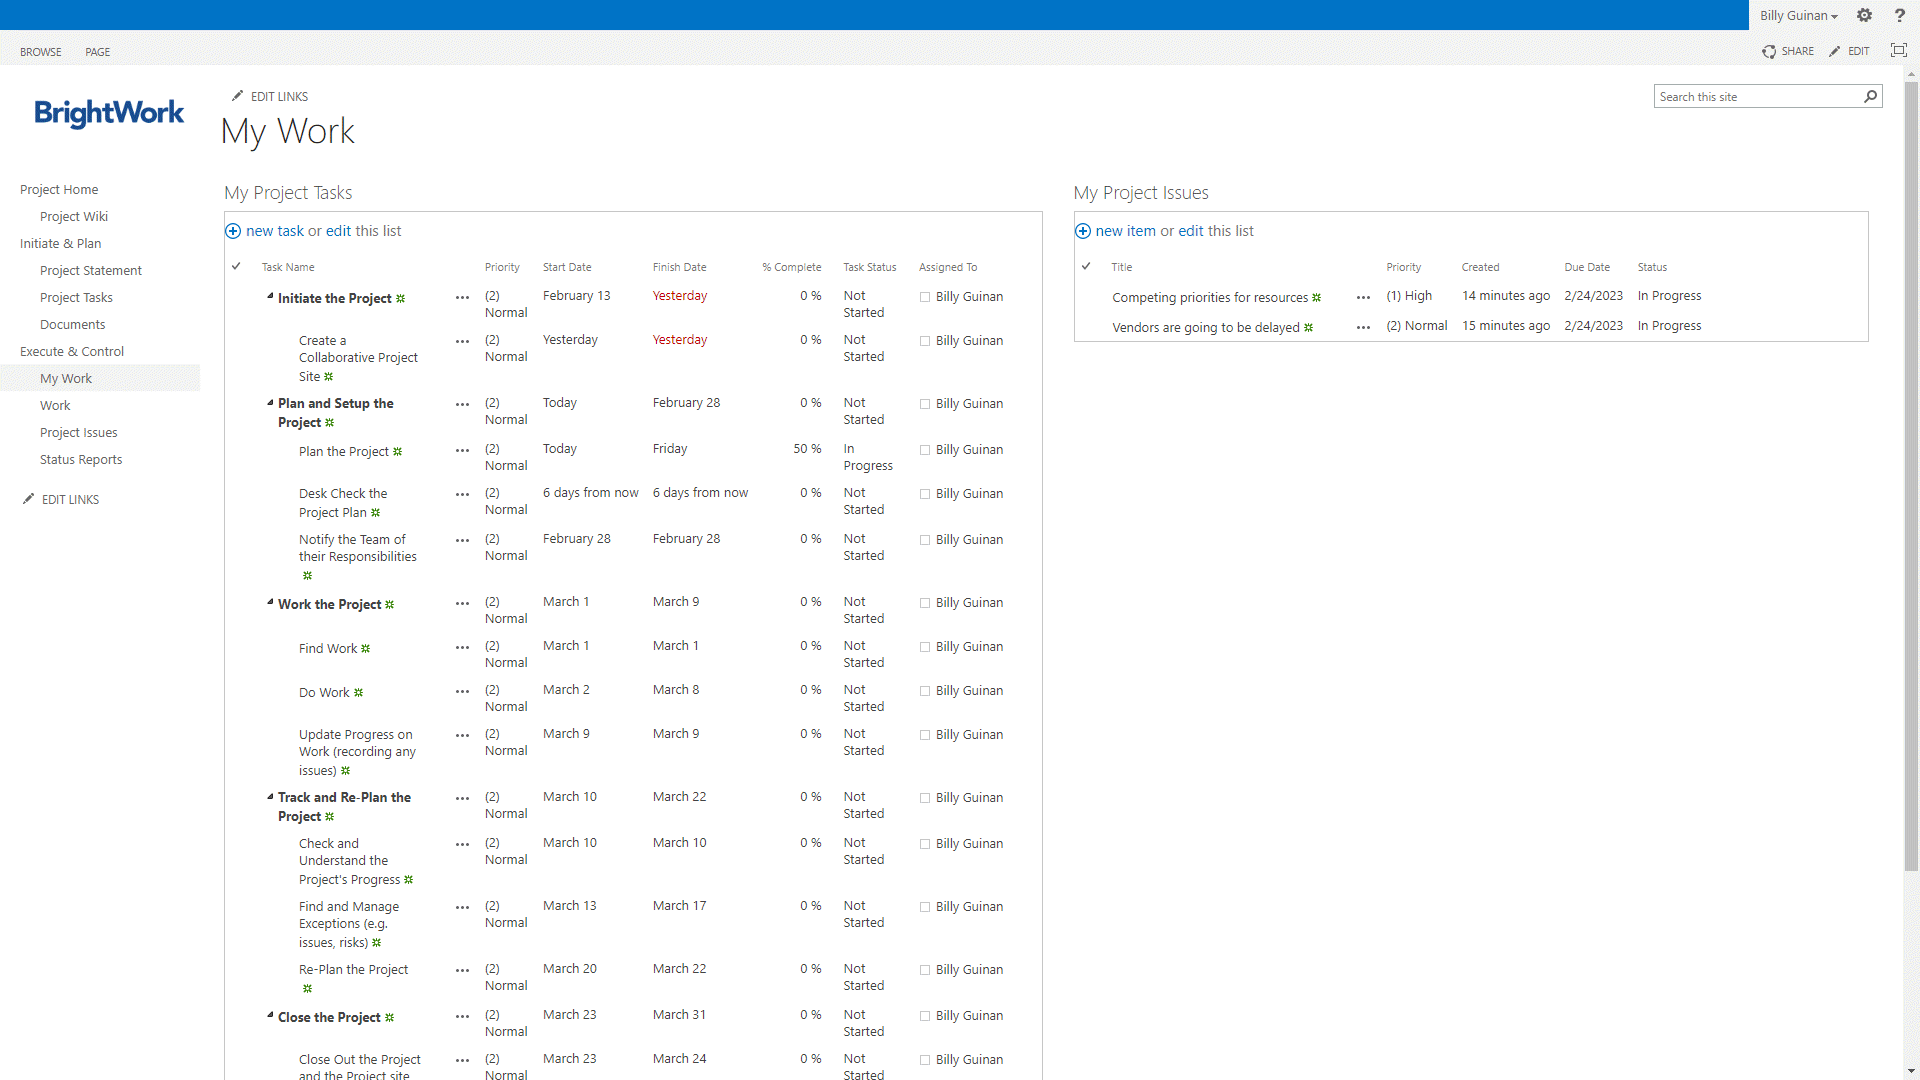Sort by Finish Date column header
This screenshot has height=1080, width=1920.
point(679,267)
